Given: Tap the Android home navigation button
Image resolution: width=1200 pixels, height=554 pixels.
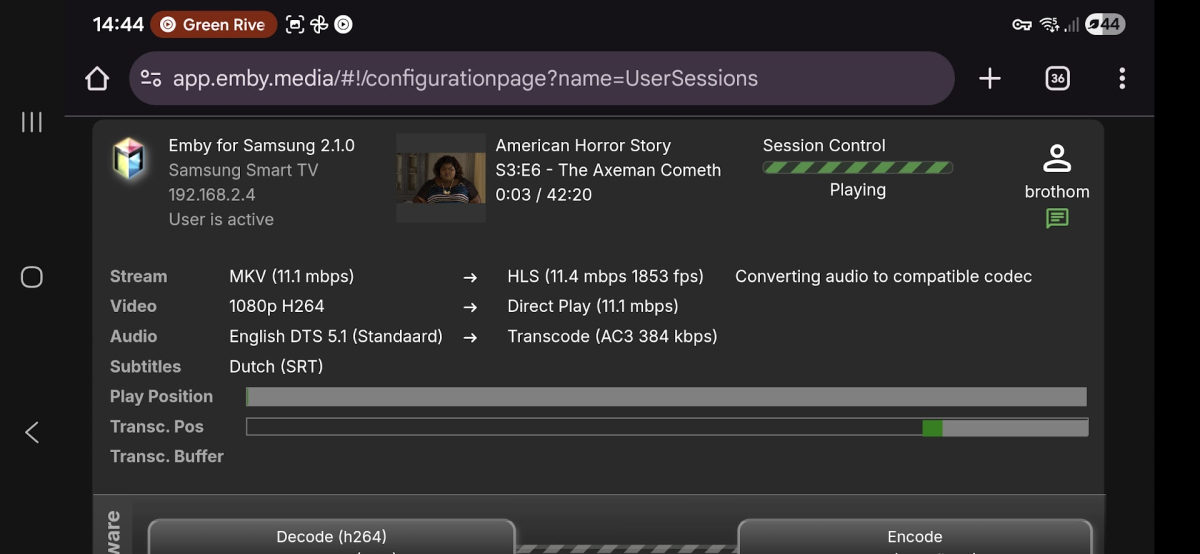Looking at the screenshot, I should click(32, 277).
